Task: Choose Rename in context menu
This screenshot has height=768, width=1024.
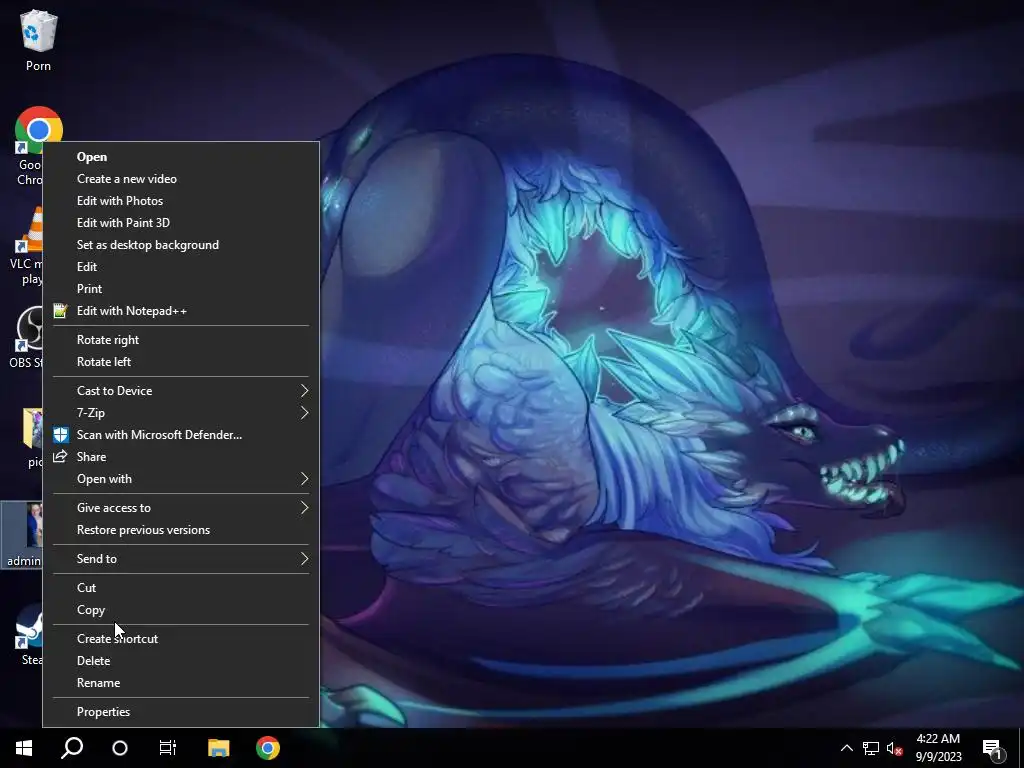Action: coord(181,683)
